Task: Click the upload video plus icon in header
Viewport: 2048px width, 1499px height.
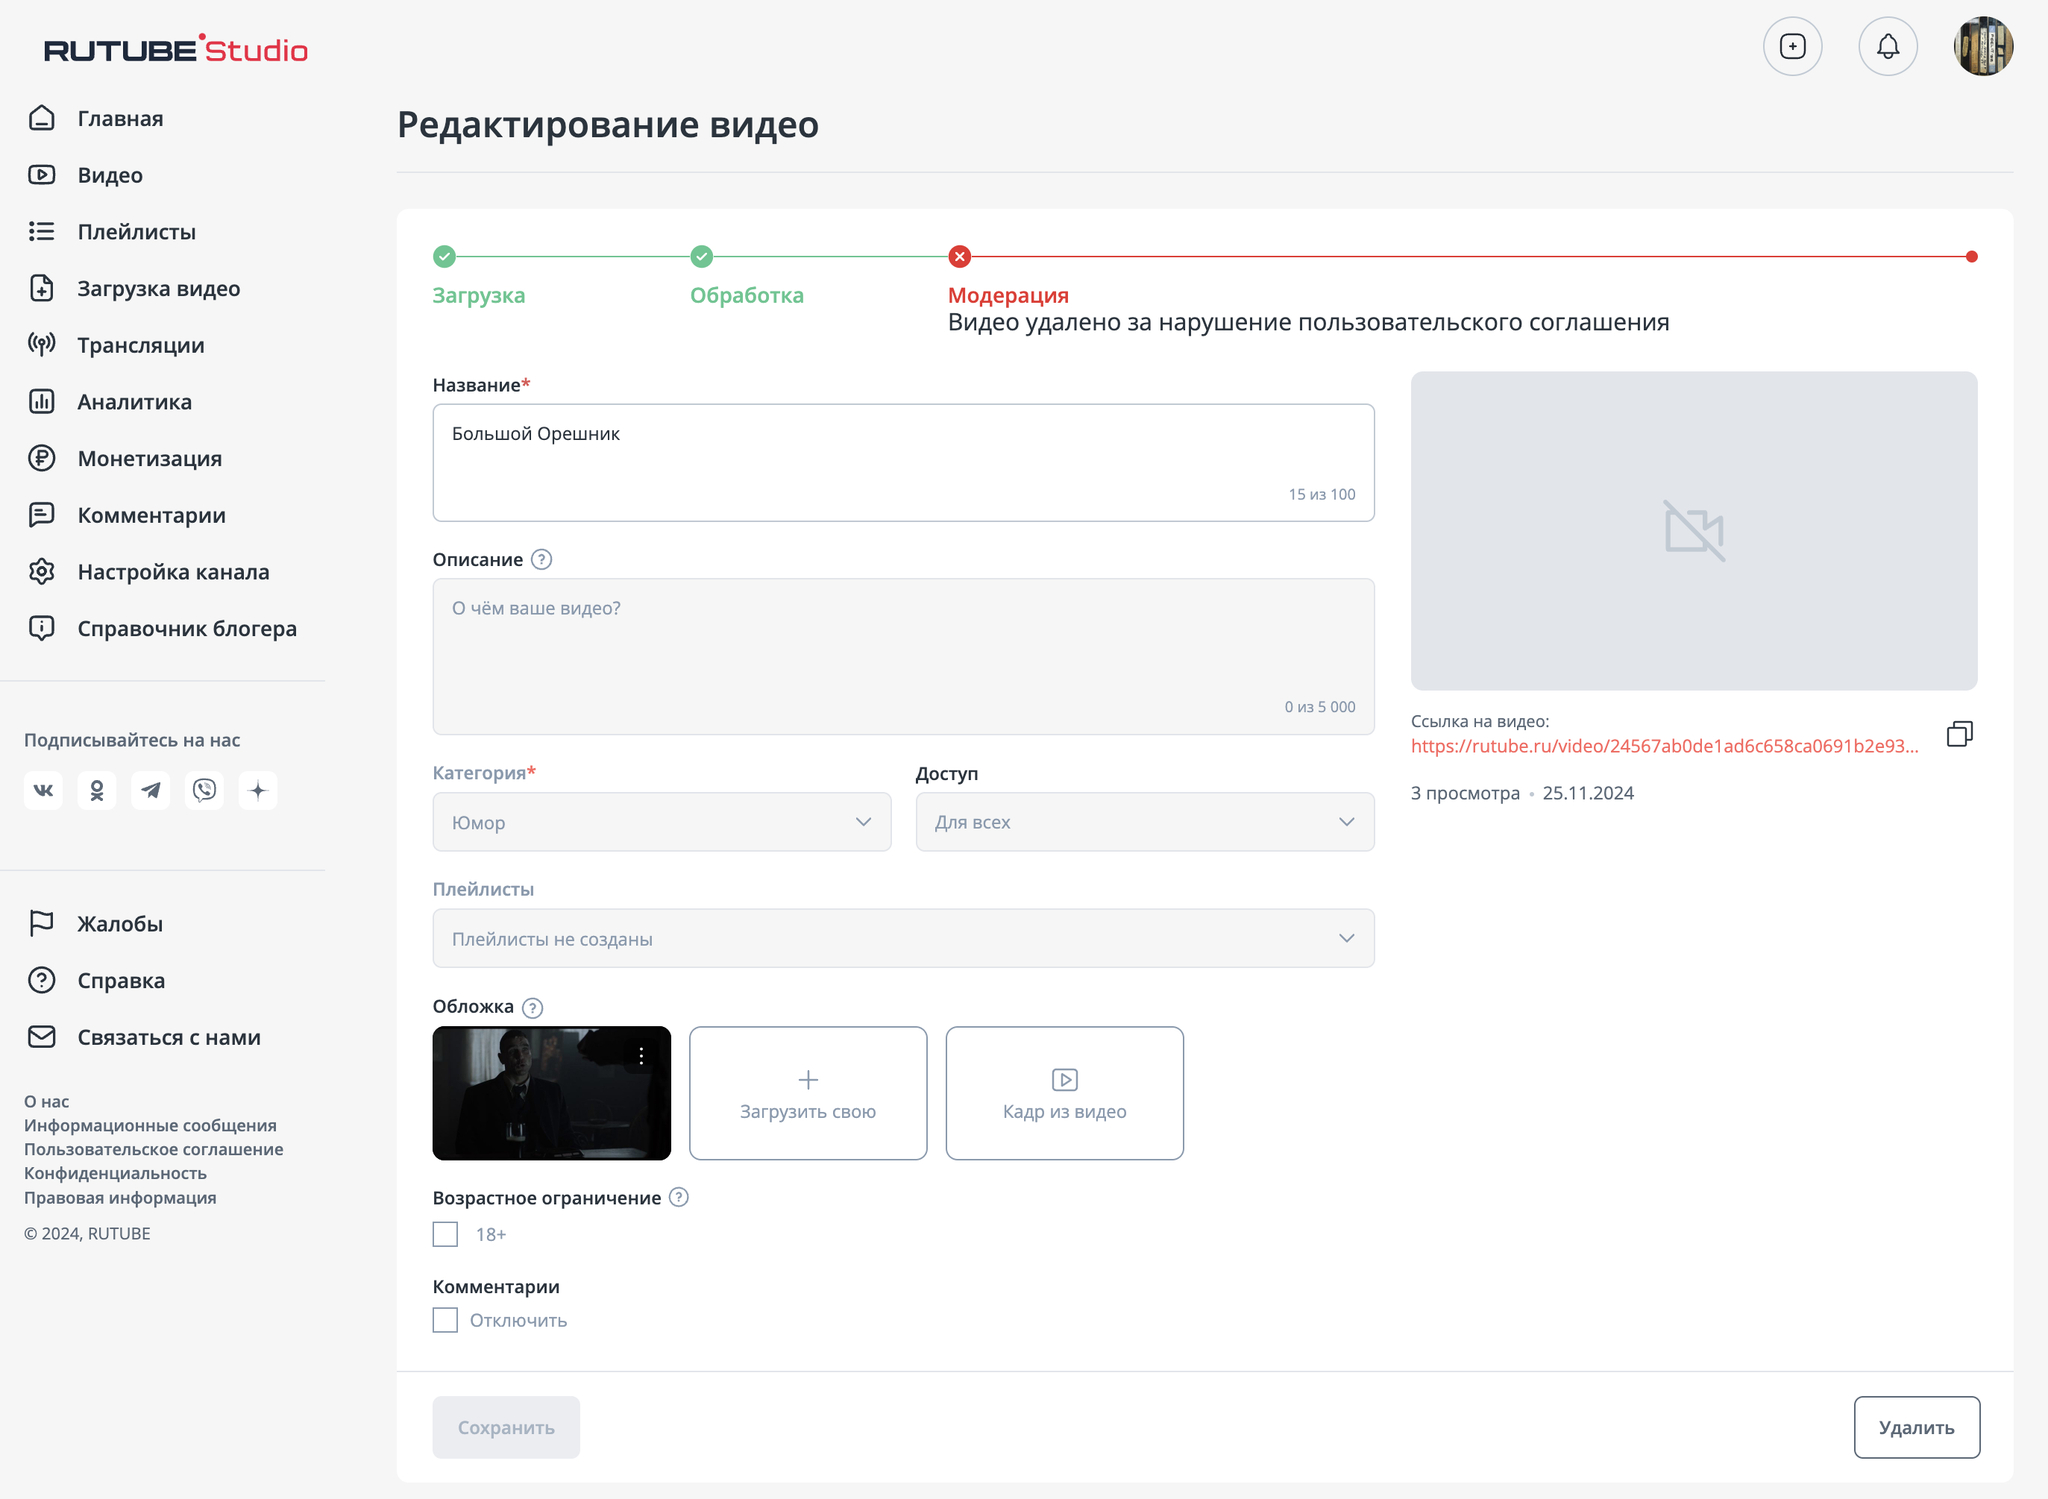Action: pos(1792,46)
